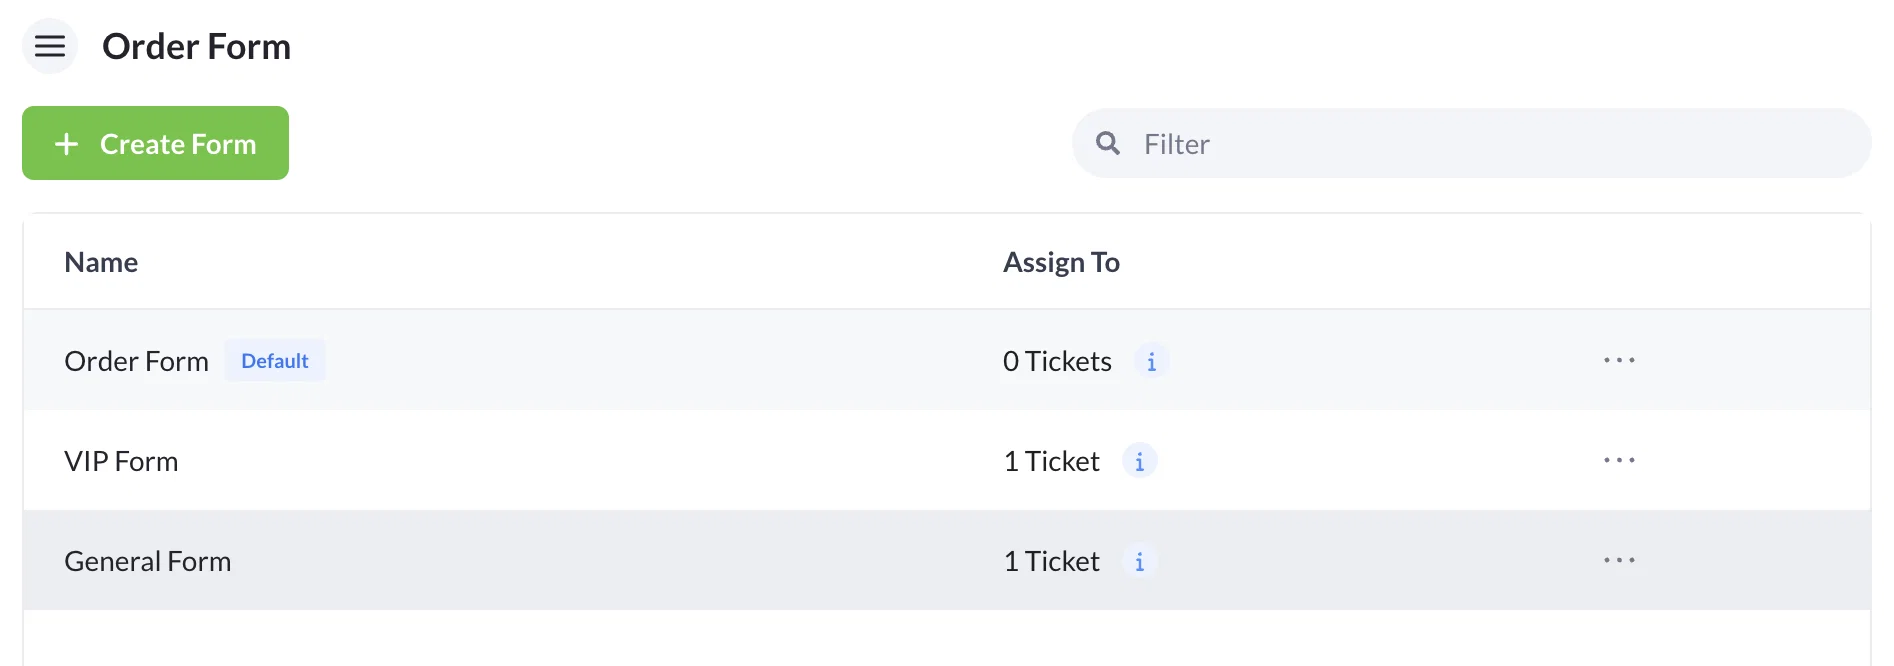
Task: Open more options for VIP Form
Action: click(x=1619, y=460)
